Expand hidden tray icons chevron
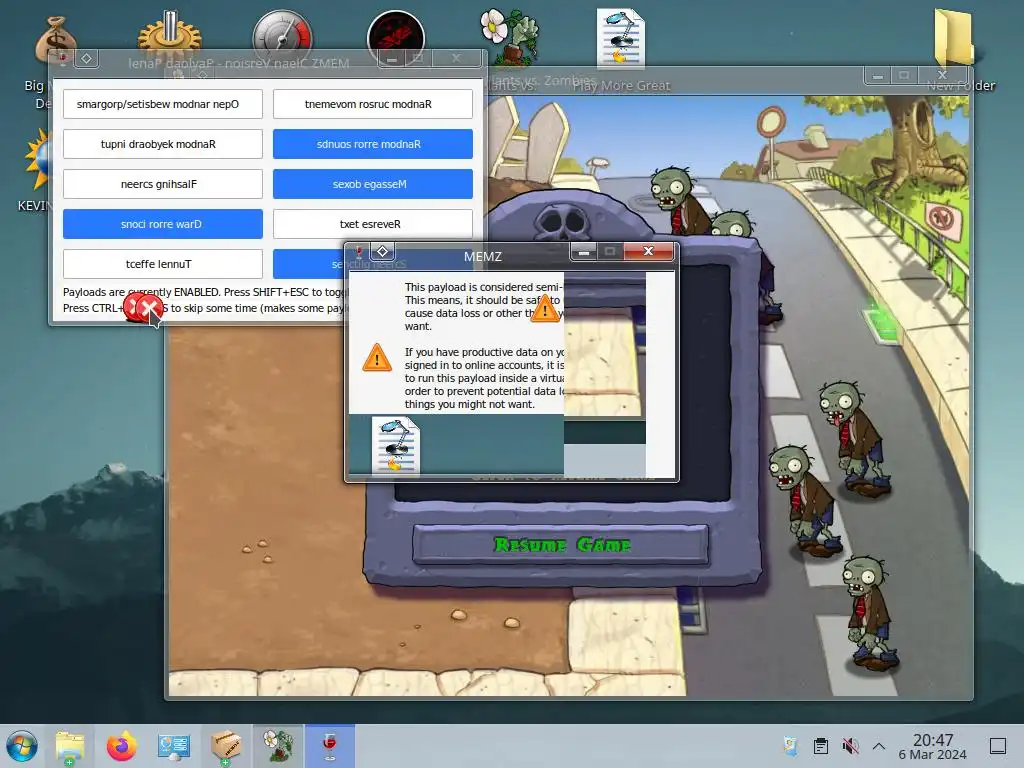 pyautogui.click(x=879, y=746)
